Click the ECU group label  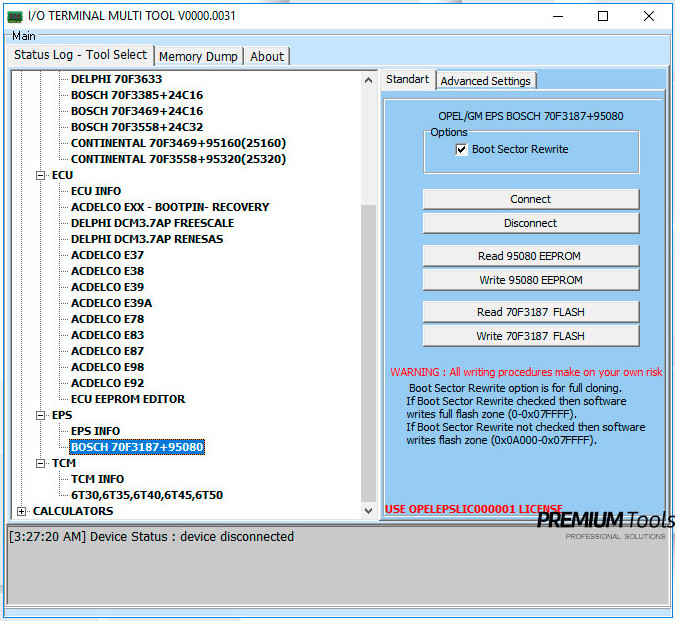(x=62, y=175)
